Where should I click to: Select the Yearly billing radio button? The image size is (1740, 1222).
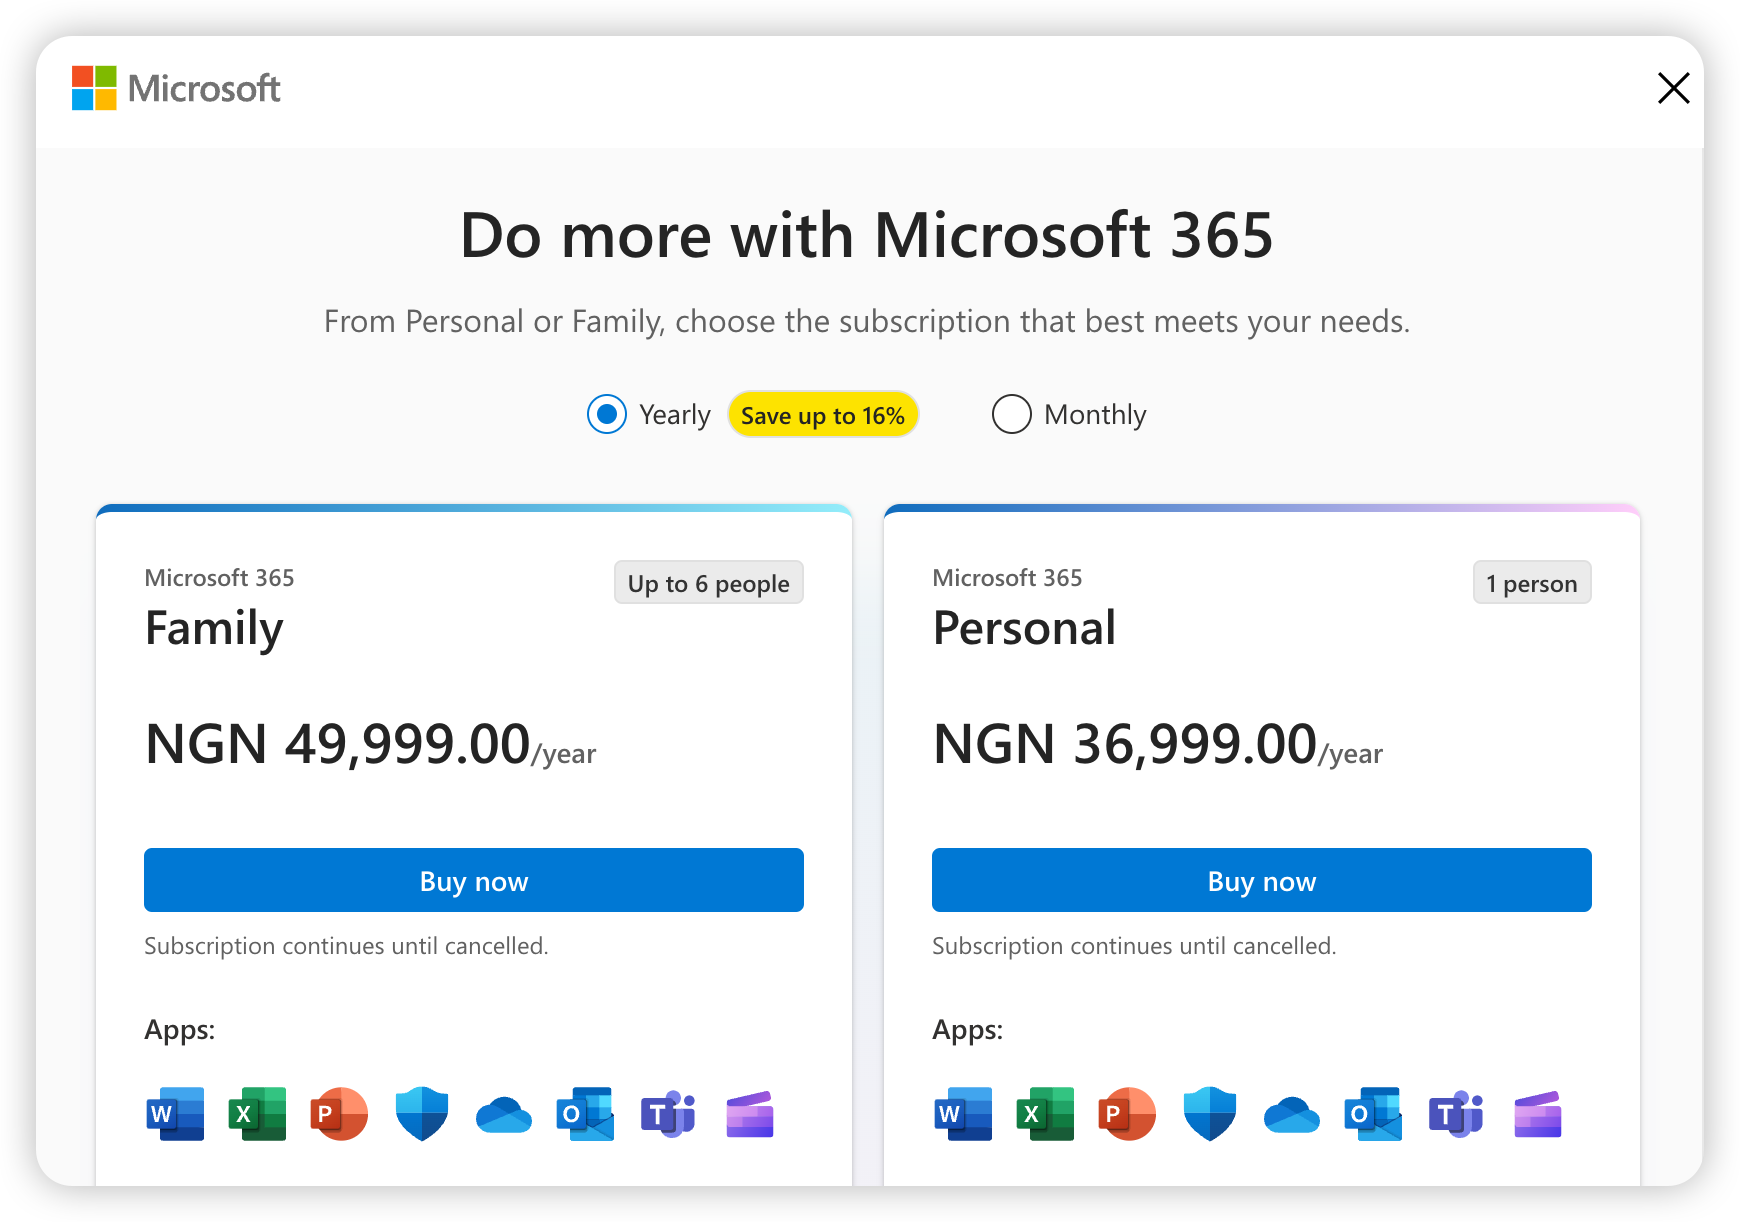tap(607, 414)
